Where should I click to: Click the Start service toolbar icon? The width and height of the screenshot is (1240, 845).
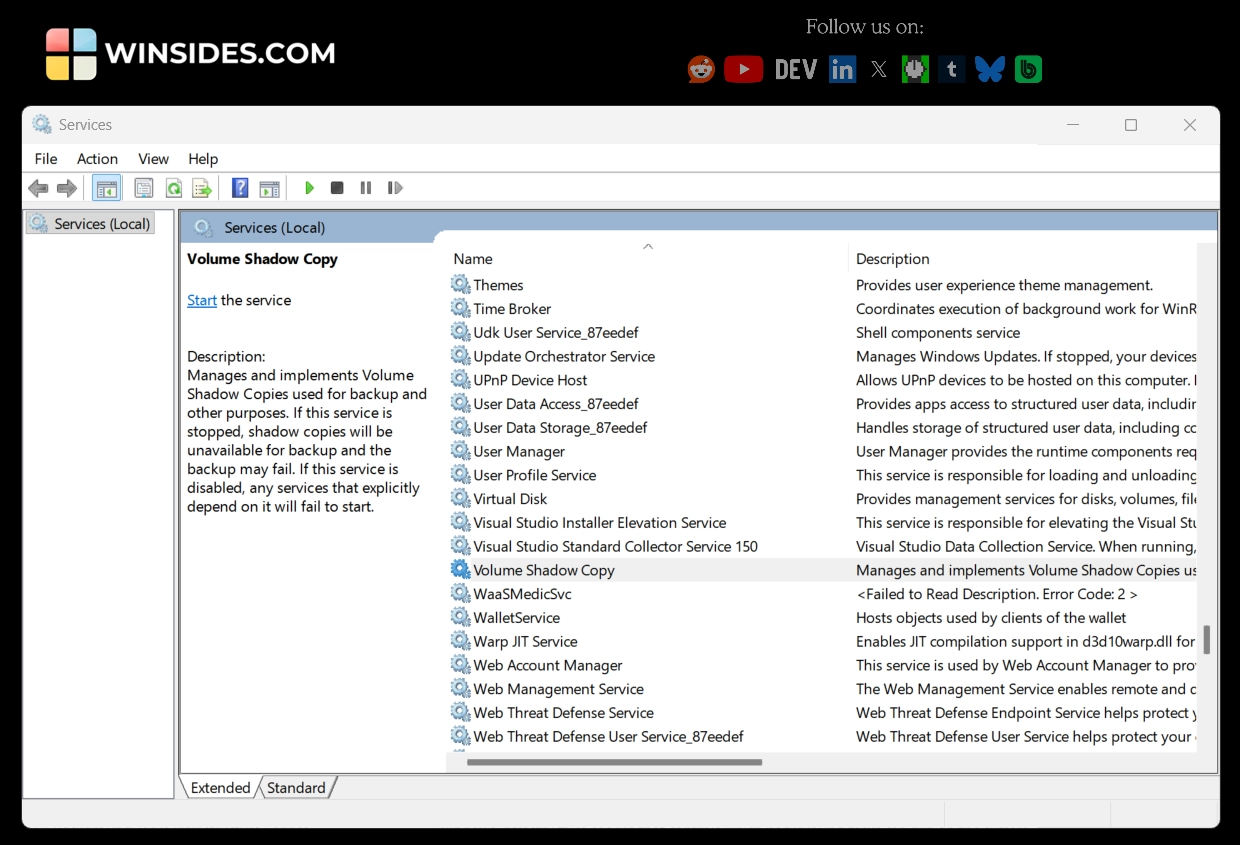coord(309,187)
